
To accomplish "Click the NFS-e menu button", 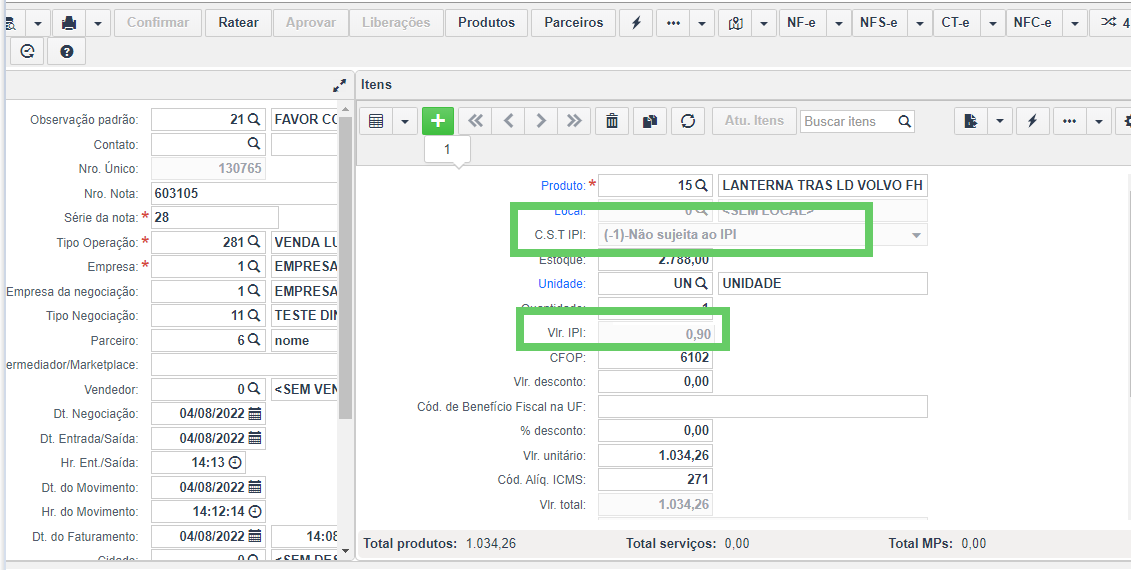I will point(879,23).
